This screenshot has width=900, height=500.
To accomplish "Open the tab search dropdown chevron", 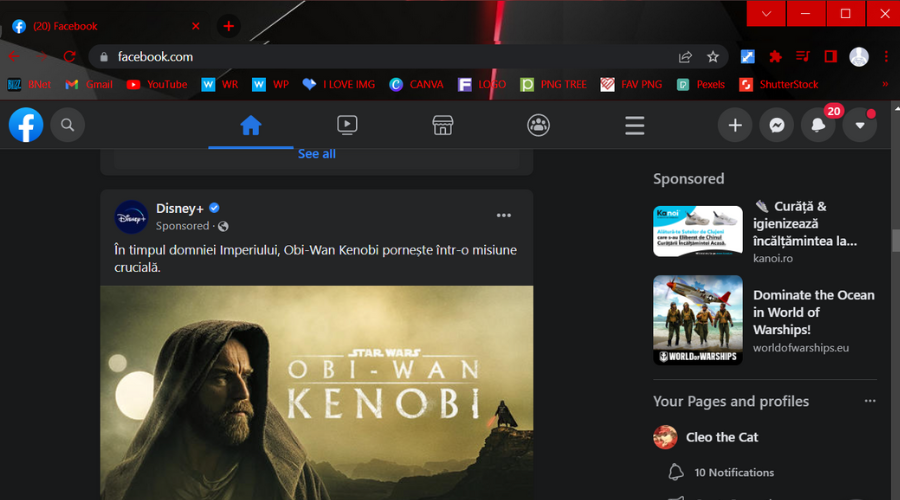I will click(x=766, y=13).
